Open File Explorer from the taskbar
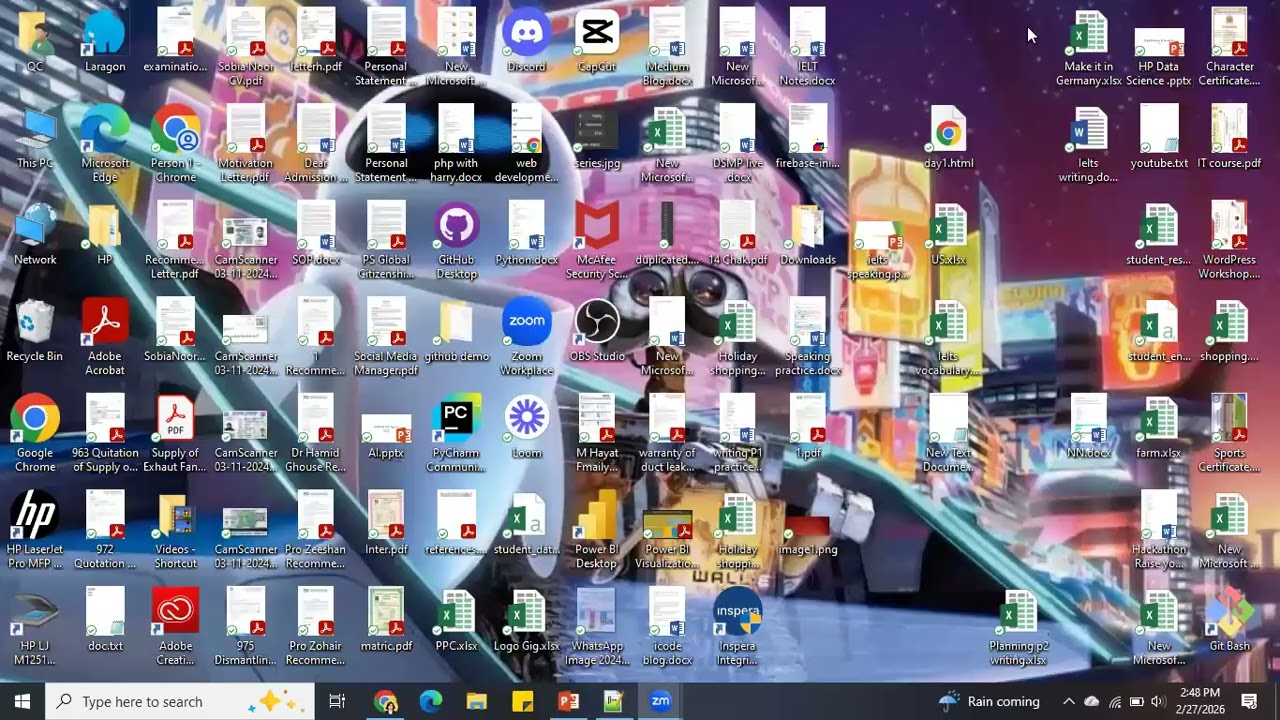Screen dimensions: 1280x720 (x=476, y=701)
